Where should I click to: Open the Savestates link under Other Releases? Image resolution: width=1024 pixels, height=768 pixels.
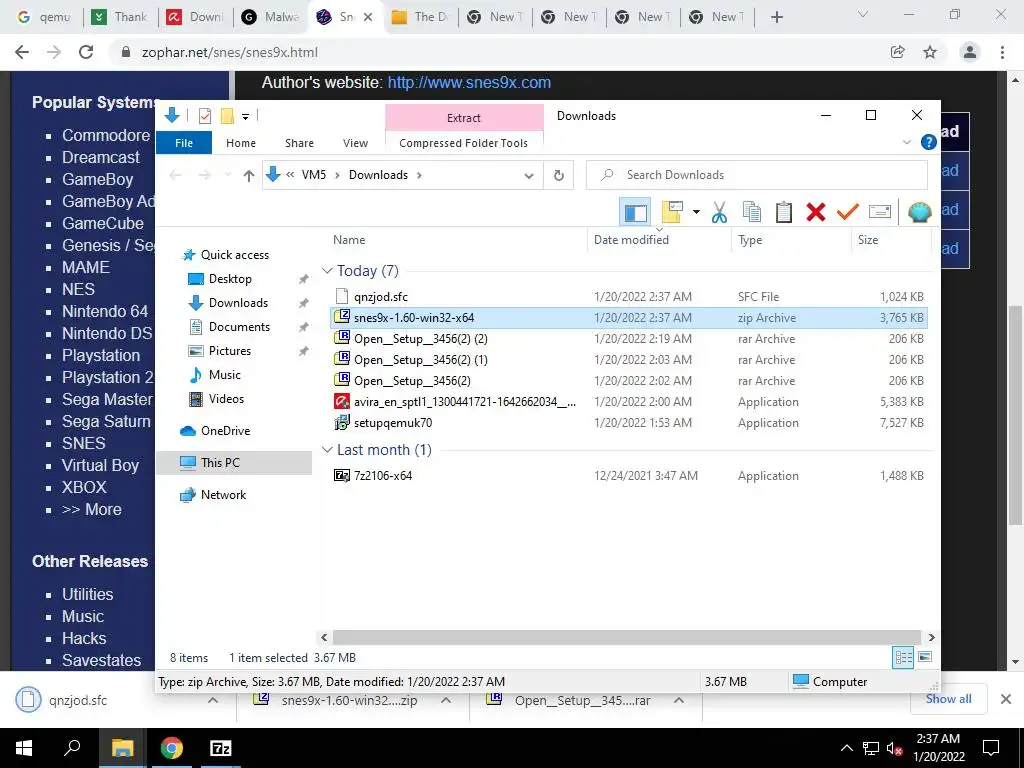(x=101, y=660)
